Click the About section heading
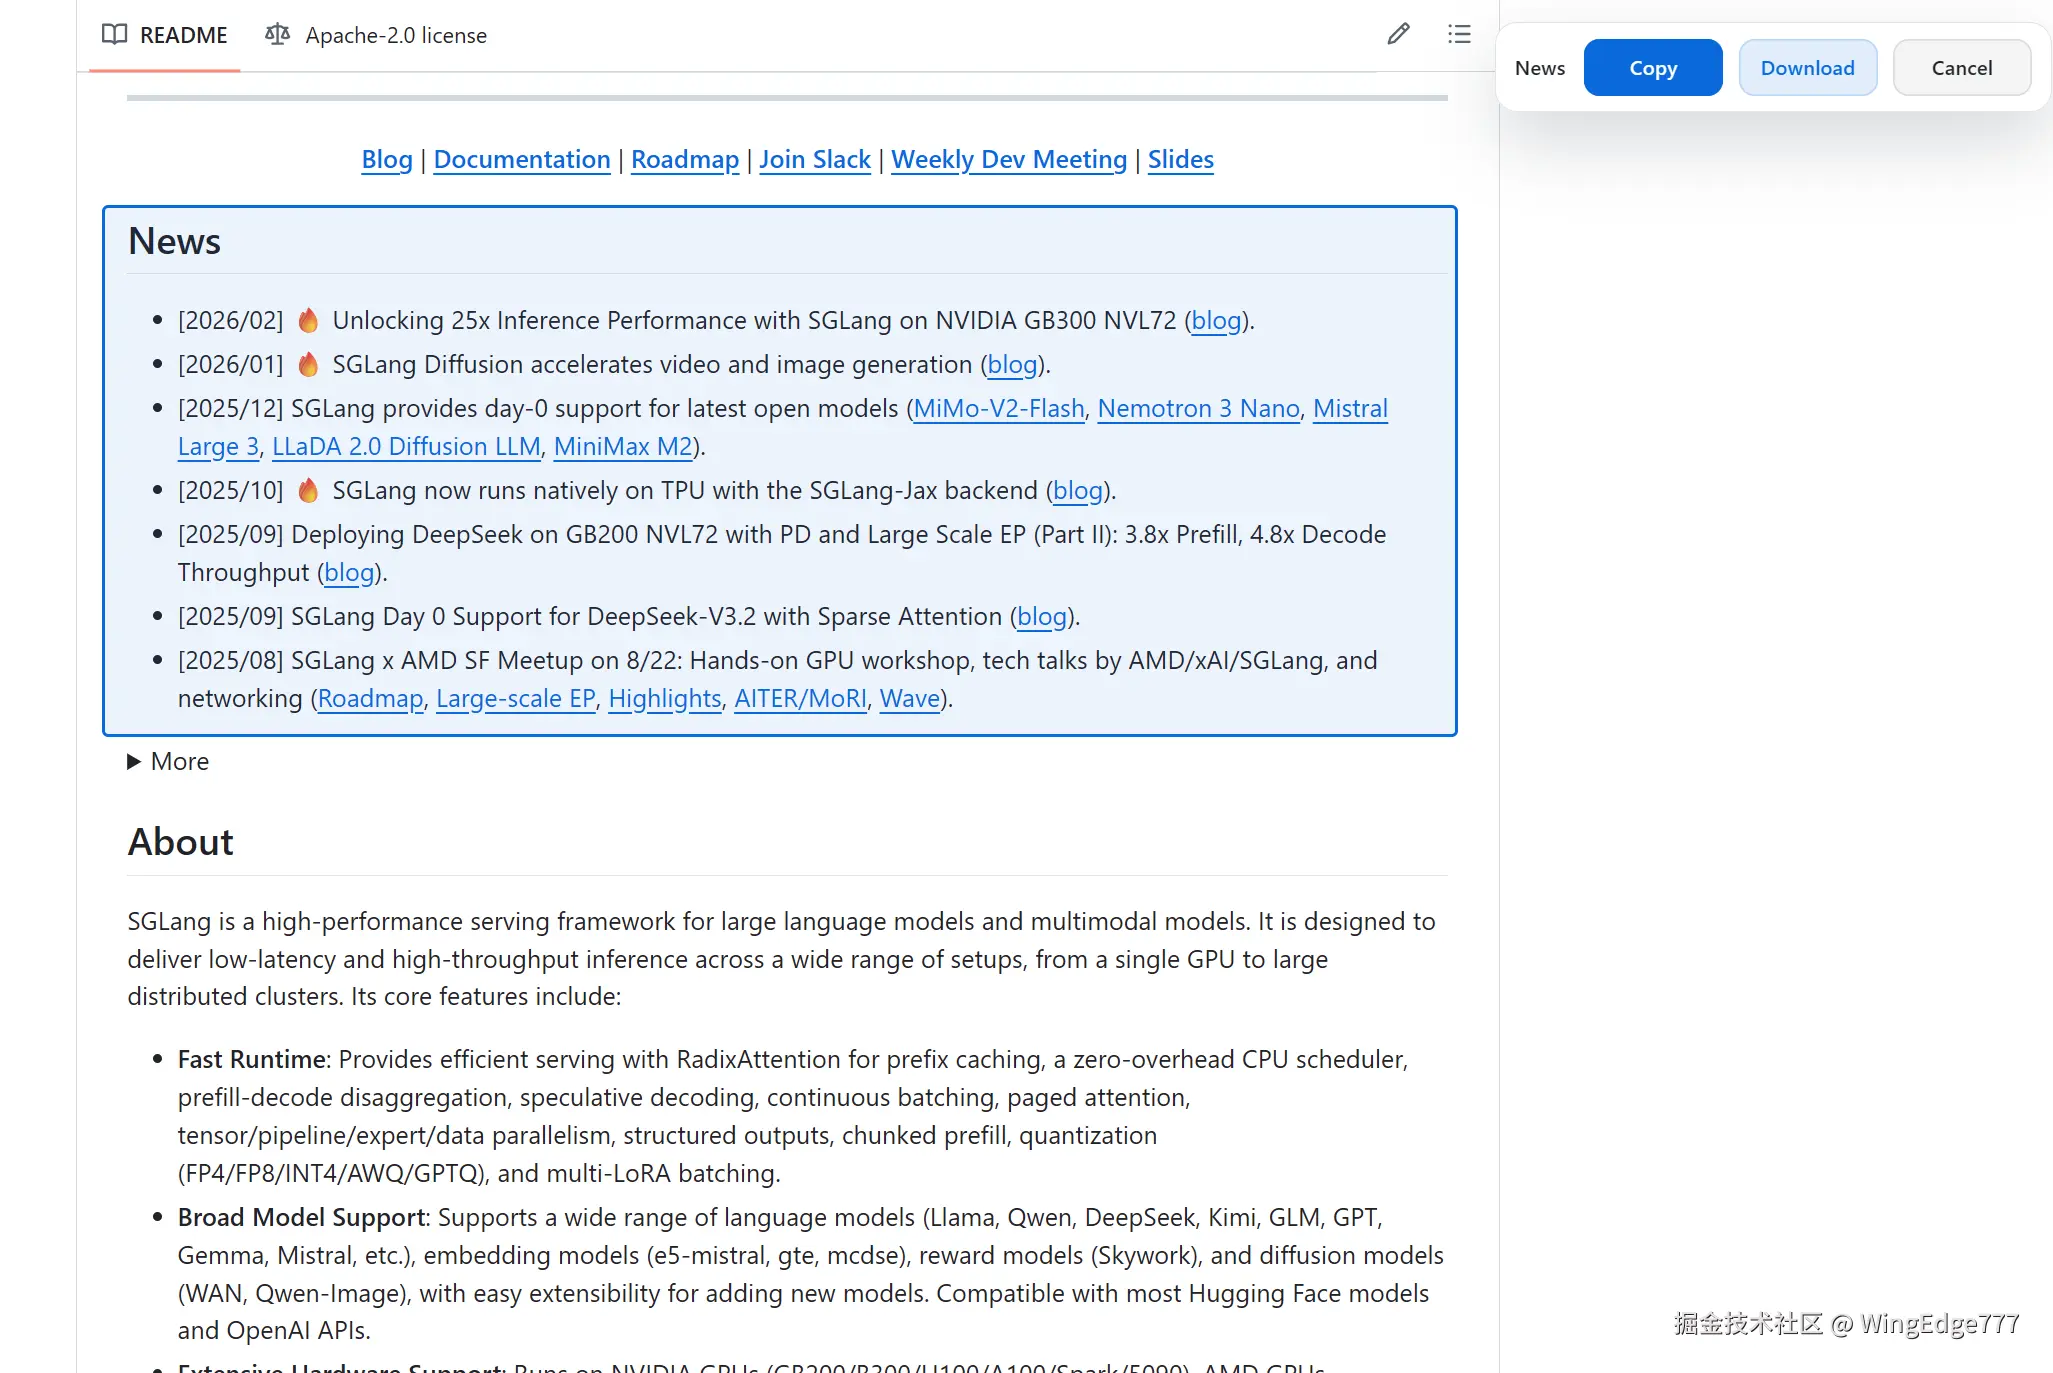This screenshot has width=2053, height=1373. 181,842
